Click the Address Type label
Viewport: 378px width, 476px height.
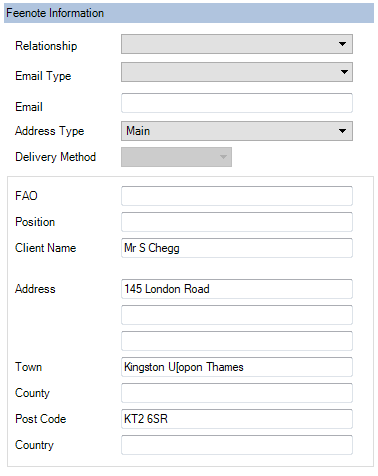pos(49,131)
